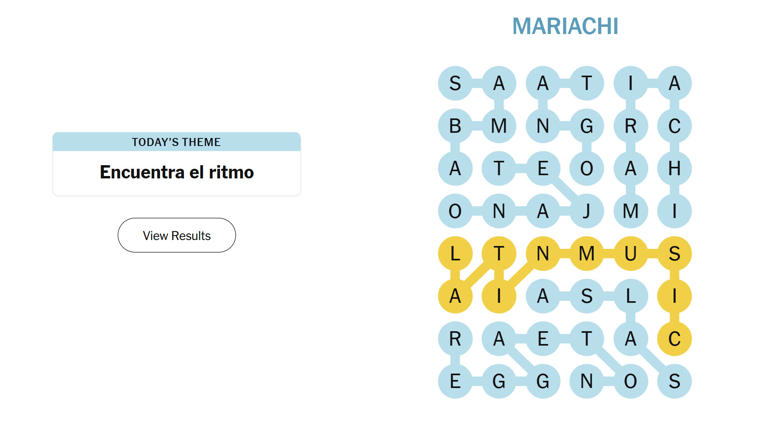
Task: Click the yellow letter S tile
Action: click(674, 254)
